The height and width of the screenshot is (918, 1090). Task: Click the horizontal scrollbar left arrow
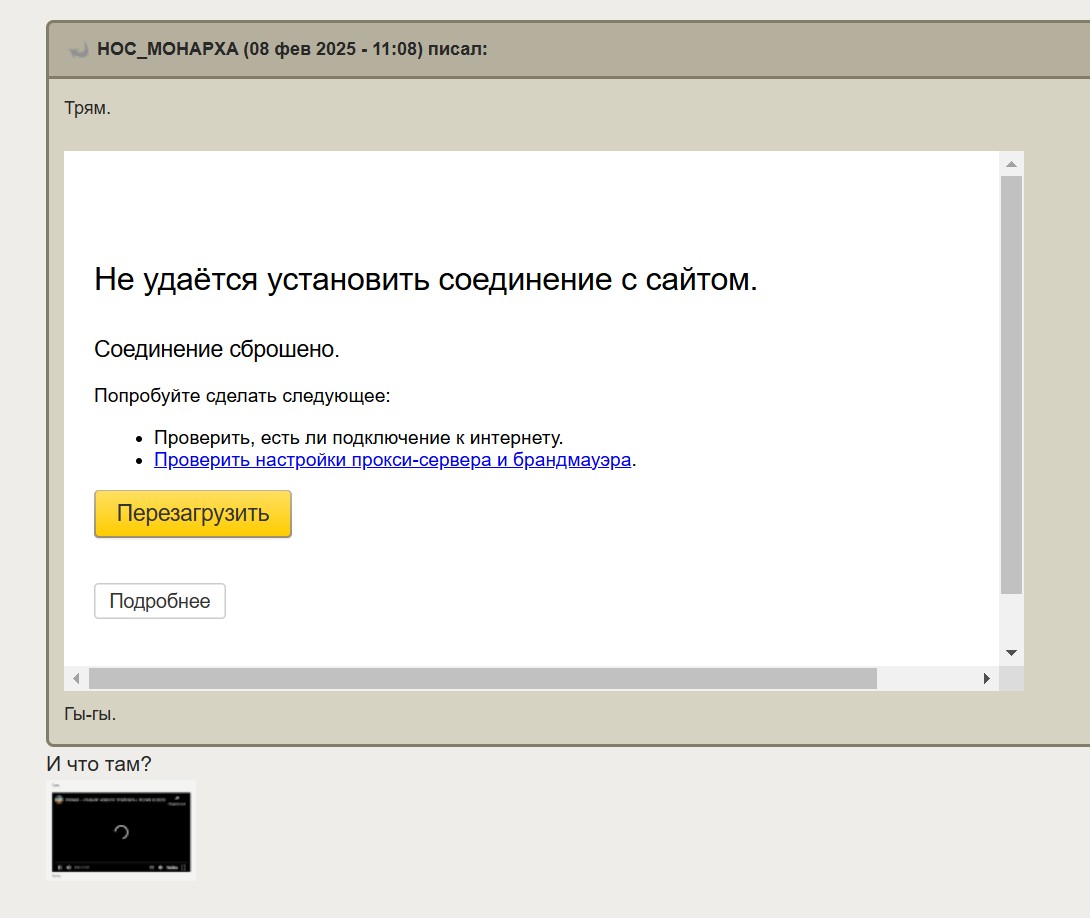(x=76, y=678)
